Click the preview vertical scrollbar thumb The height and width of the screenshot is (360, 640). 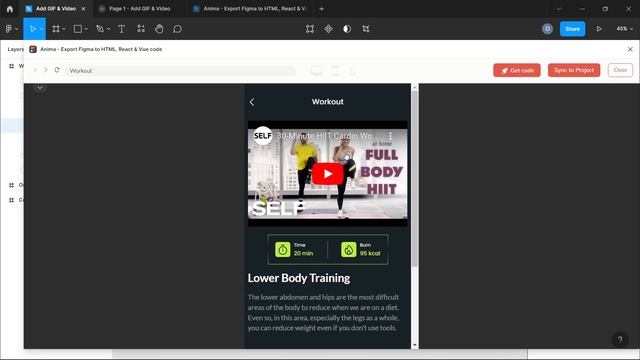(415, 179)
